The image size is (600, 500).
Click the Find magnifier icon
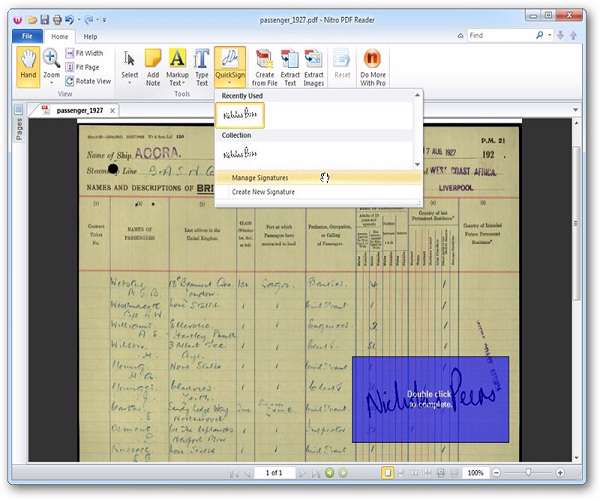pos(540,35)
